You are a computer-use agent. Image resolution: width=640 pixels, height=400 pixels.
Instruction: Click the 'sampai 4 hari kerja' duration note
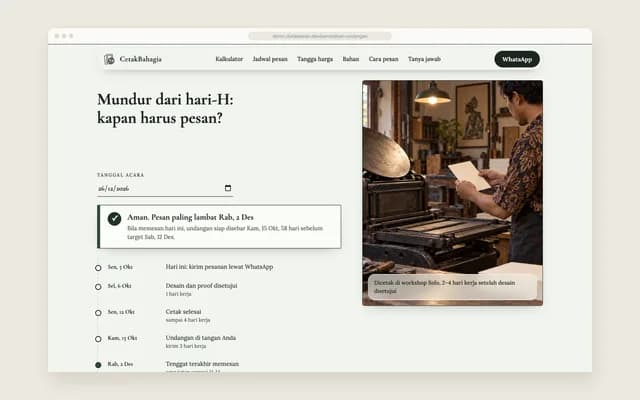click(188, 320)
